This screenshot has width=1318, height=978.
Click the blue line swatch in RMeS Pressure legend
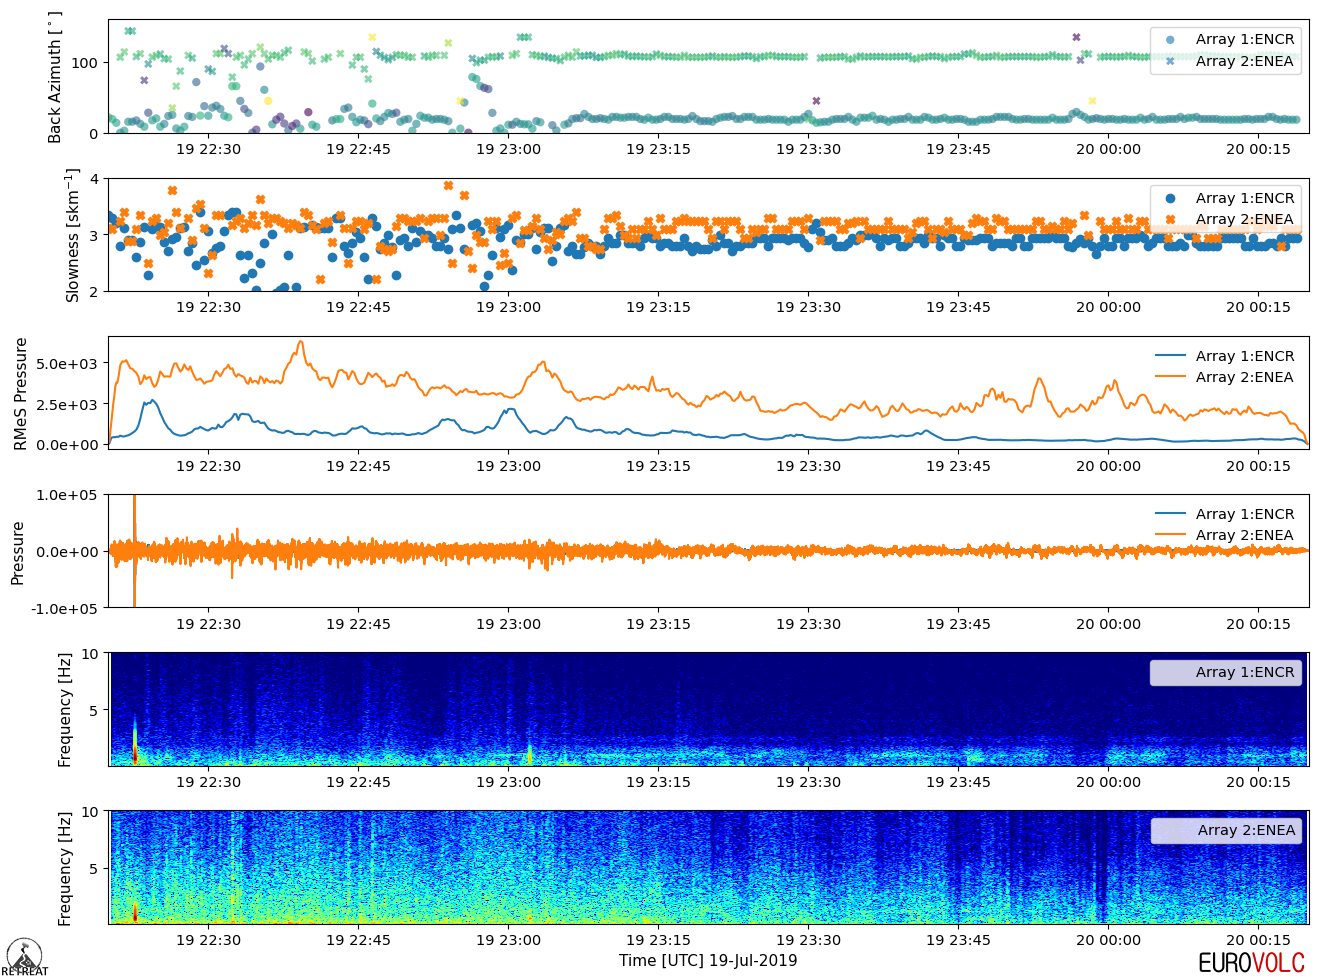(1170, 356)
